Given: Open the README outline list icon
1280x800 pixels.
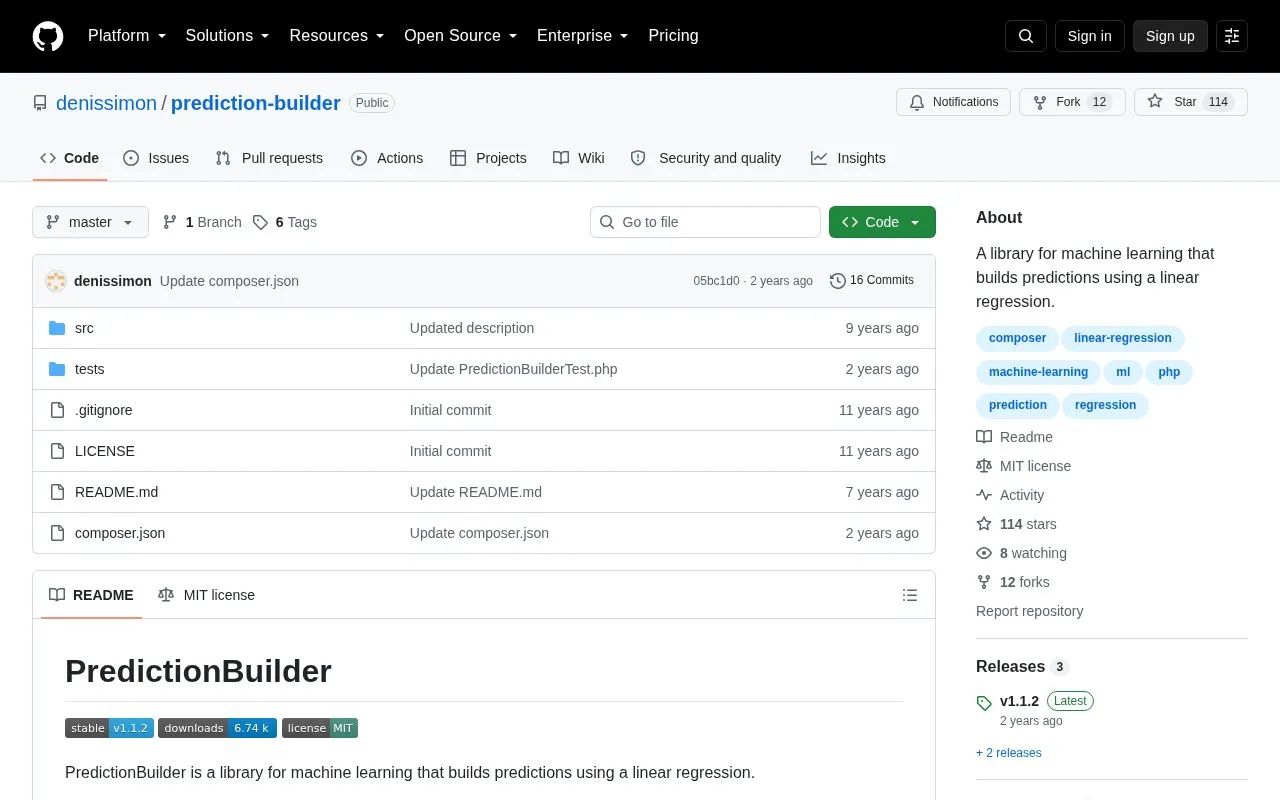Looking at the screenshot, I should pyautogui.click(x=910, y=595).
